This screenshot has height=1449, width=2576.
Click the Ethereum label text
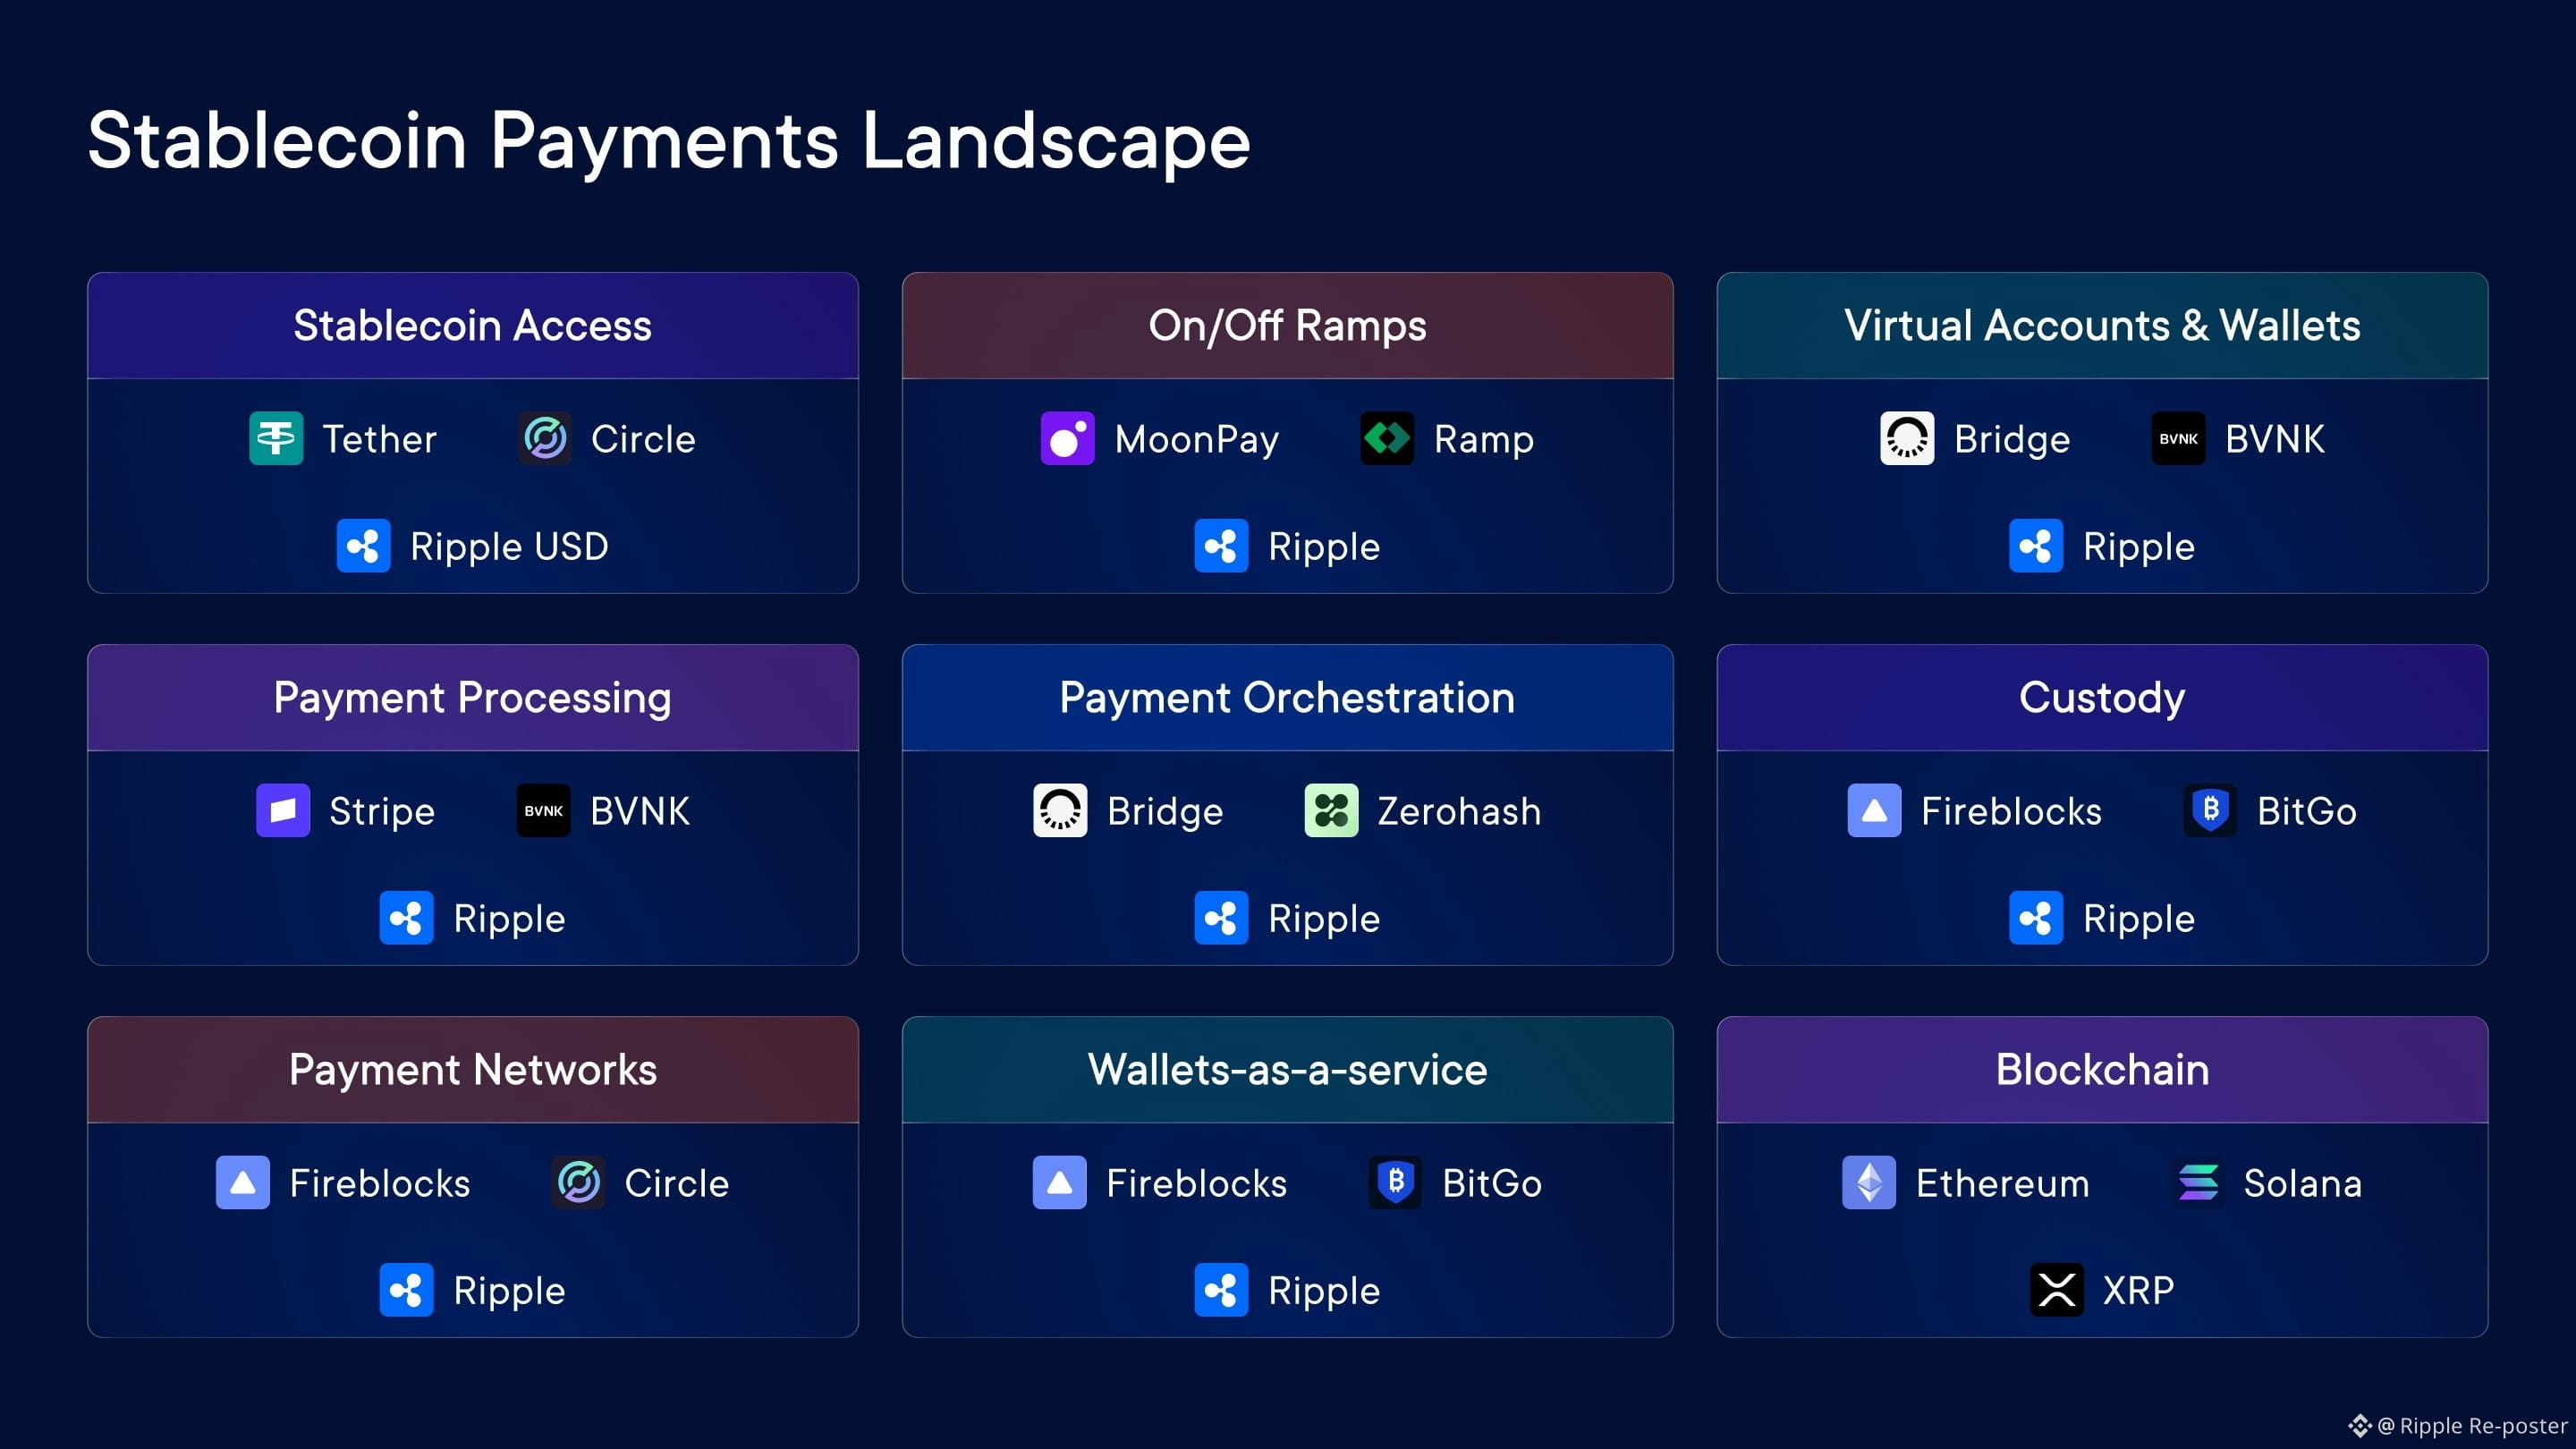(x=2002, y=1184)
